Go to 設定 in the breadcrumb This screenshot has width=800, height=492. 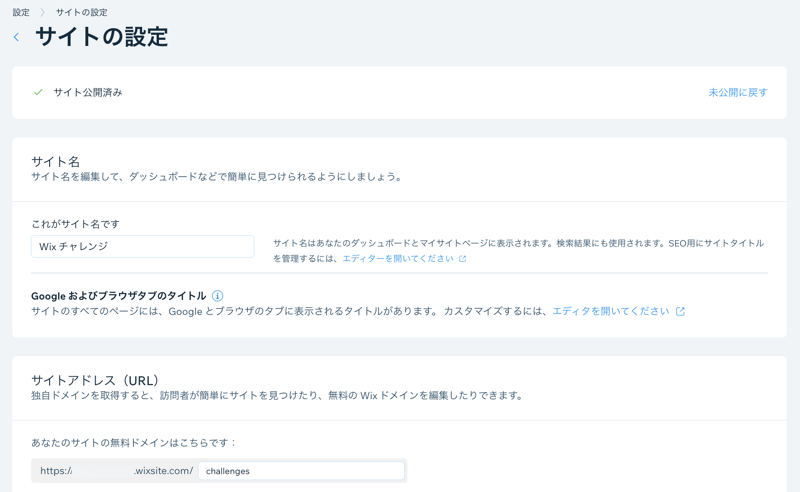(x=20, y=13)
